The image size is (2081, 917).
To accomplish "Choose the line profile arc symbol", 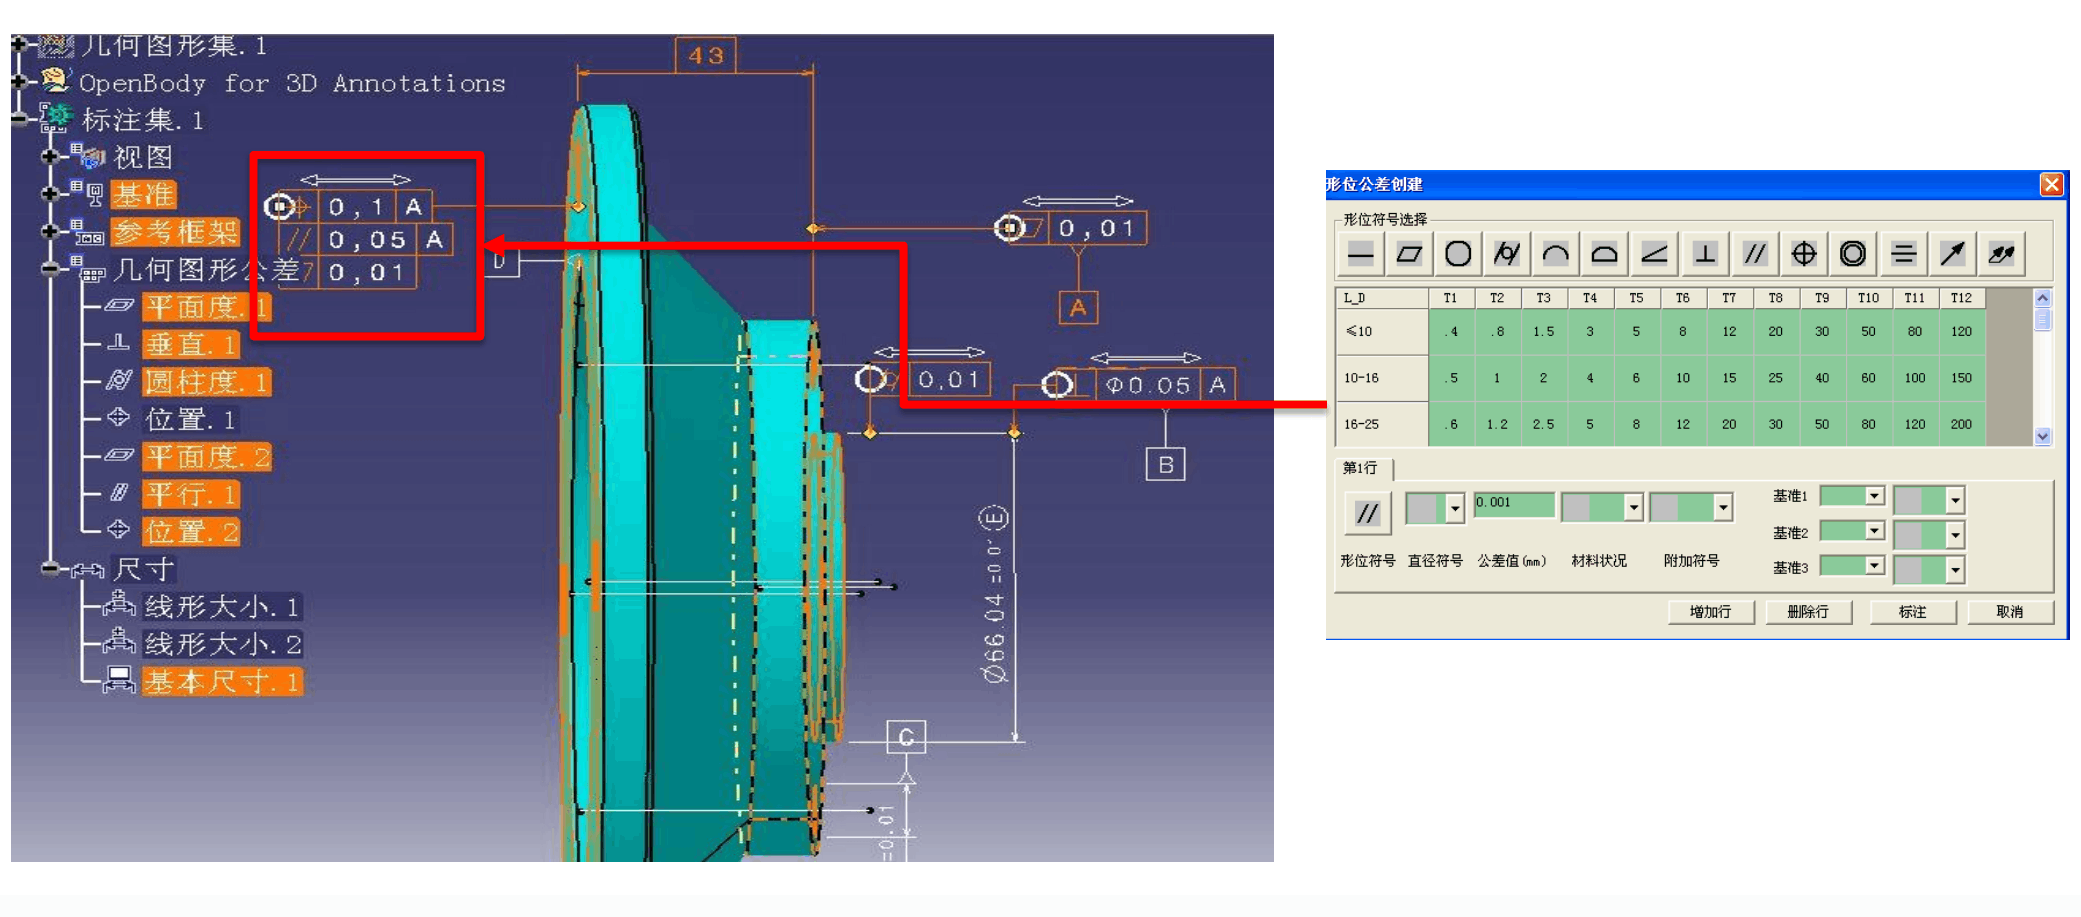I will point(1556,254).
